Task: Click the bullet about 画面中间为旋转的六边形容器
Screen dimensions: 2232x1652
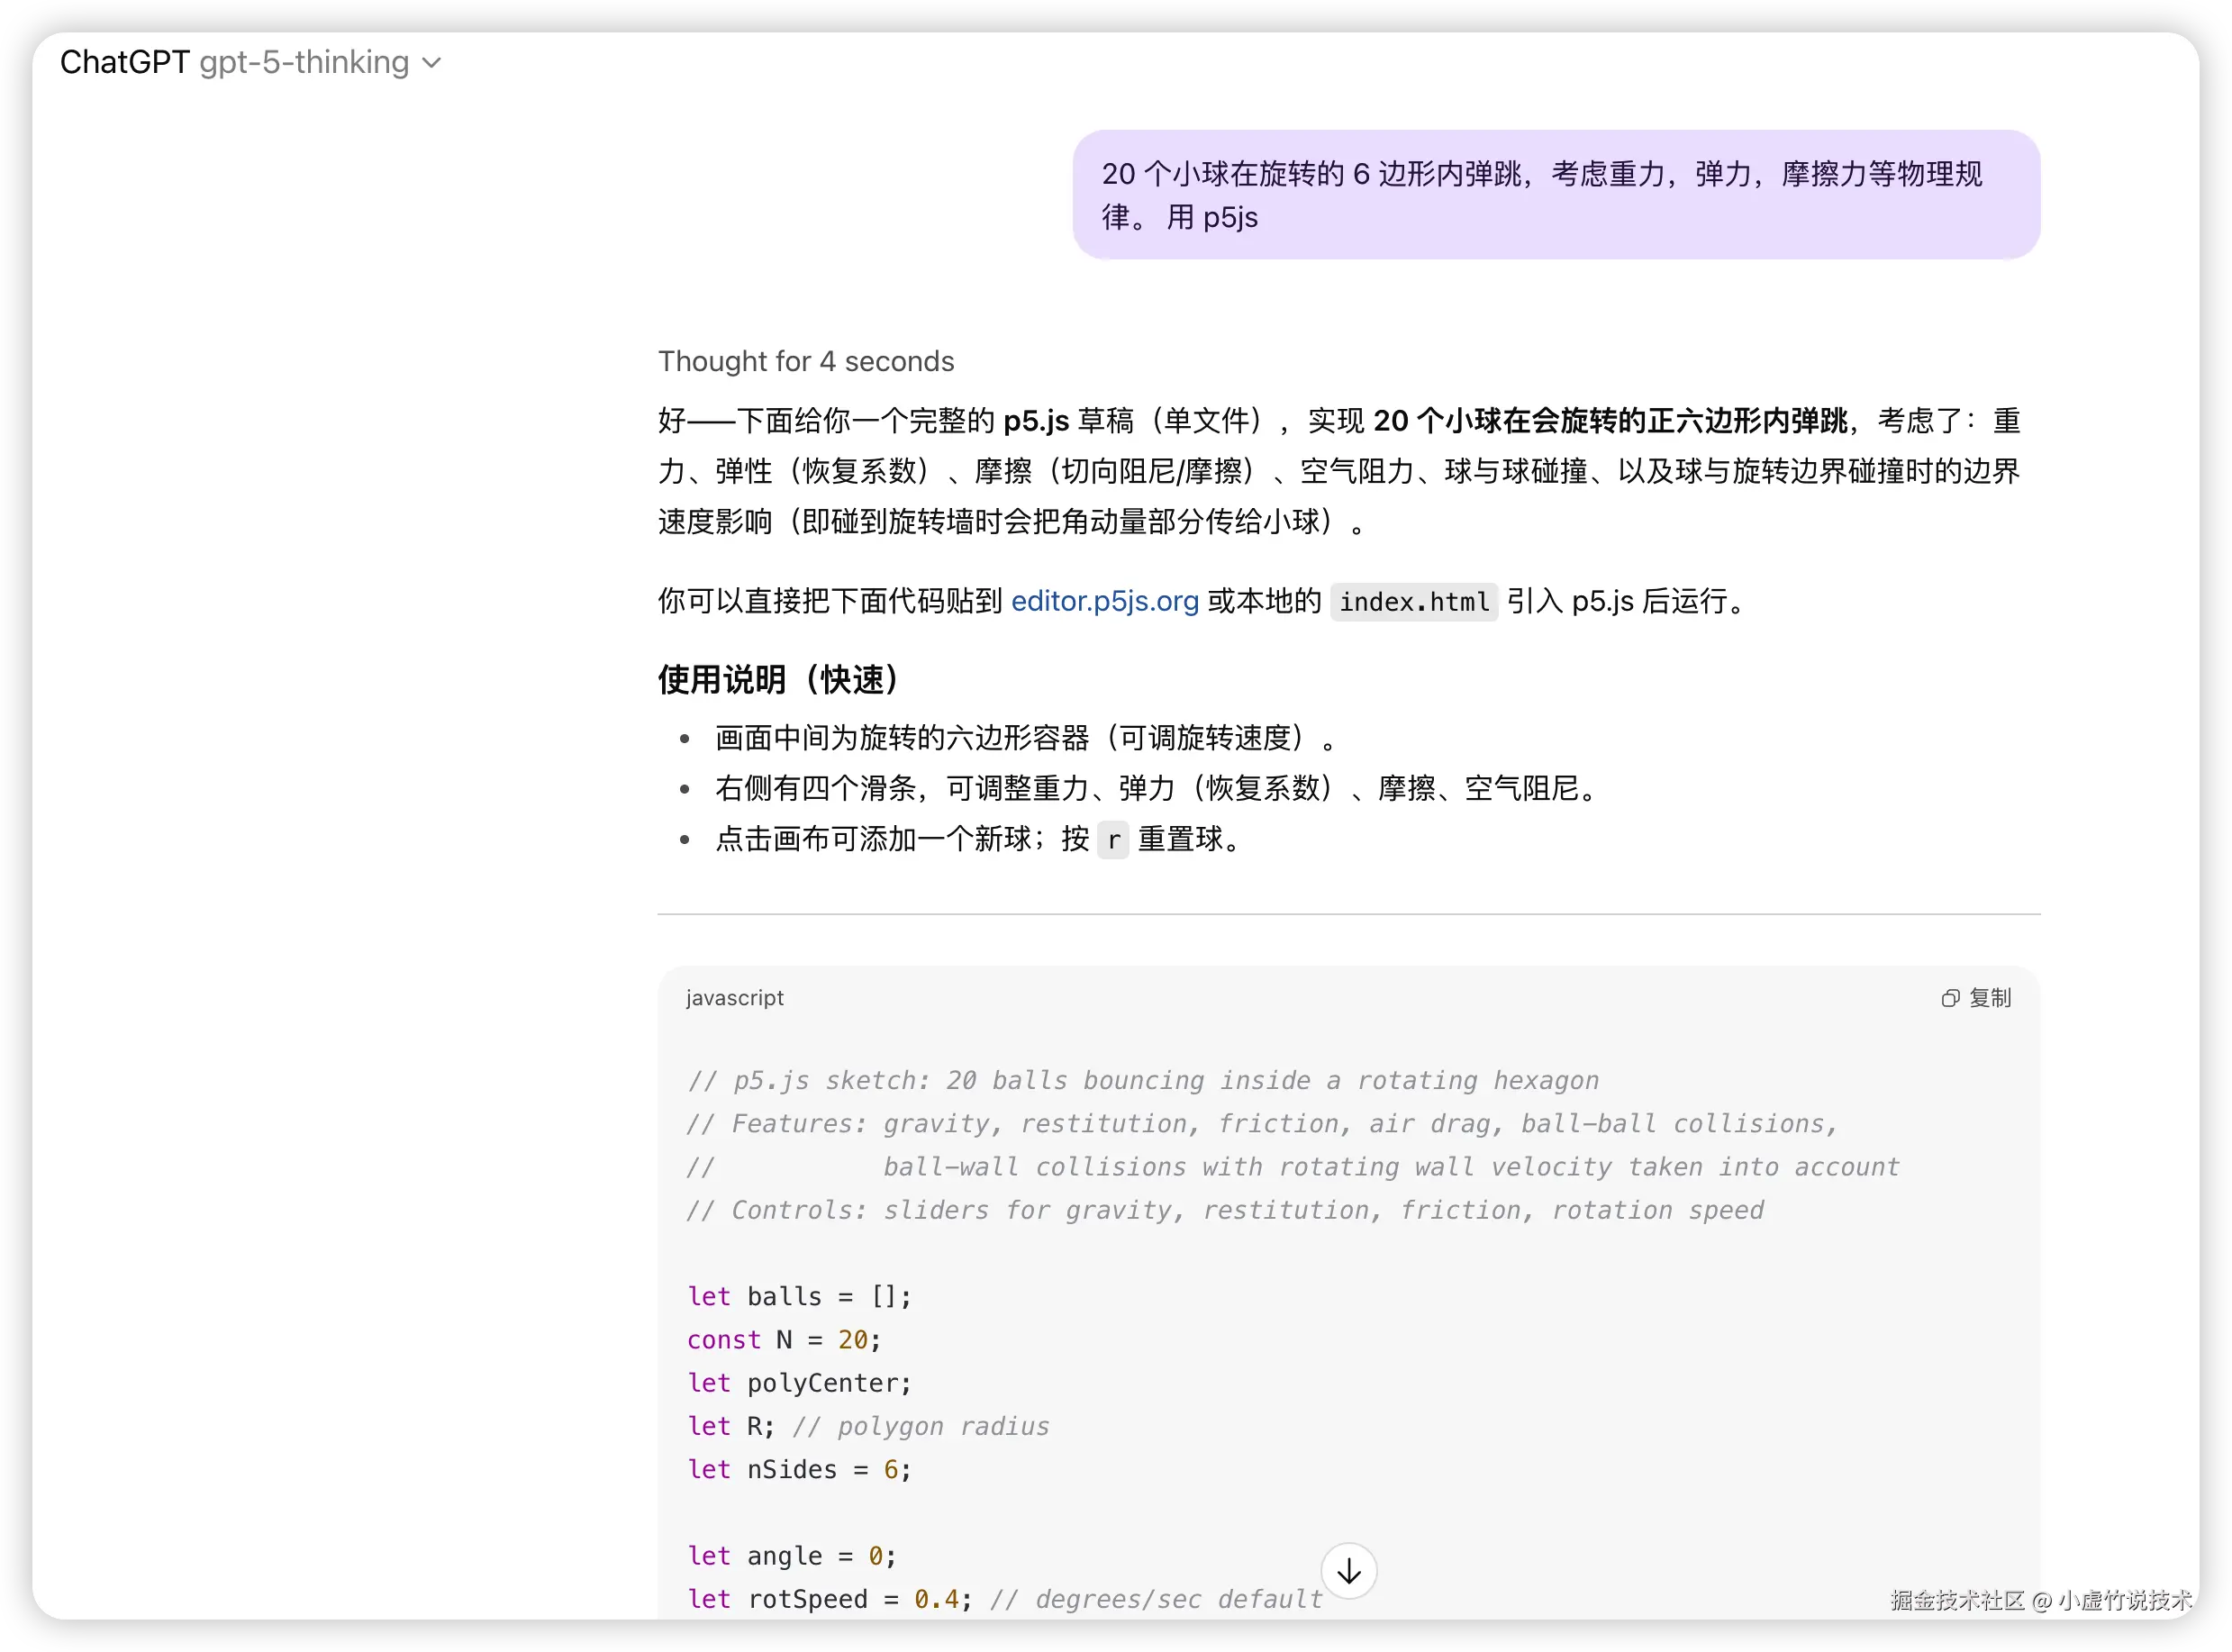Action: (1026, 738)
